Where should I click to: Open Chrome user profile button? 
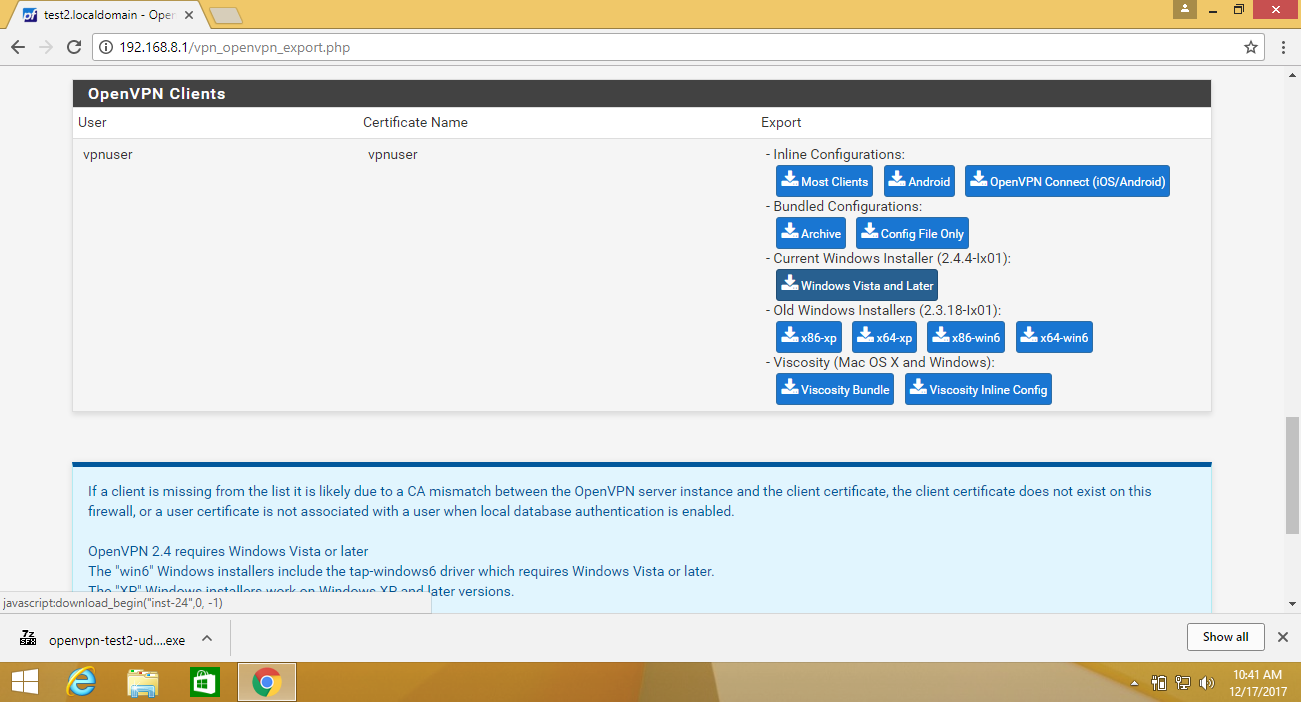click(x=1185, y=8)
